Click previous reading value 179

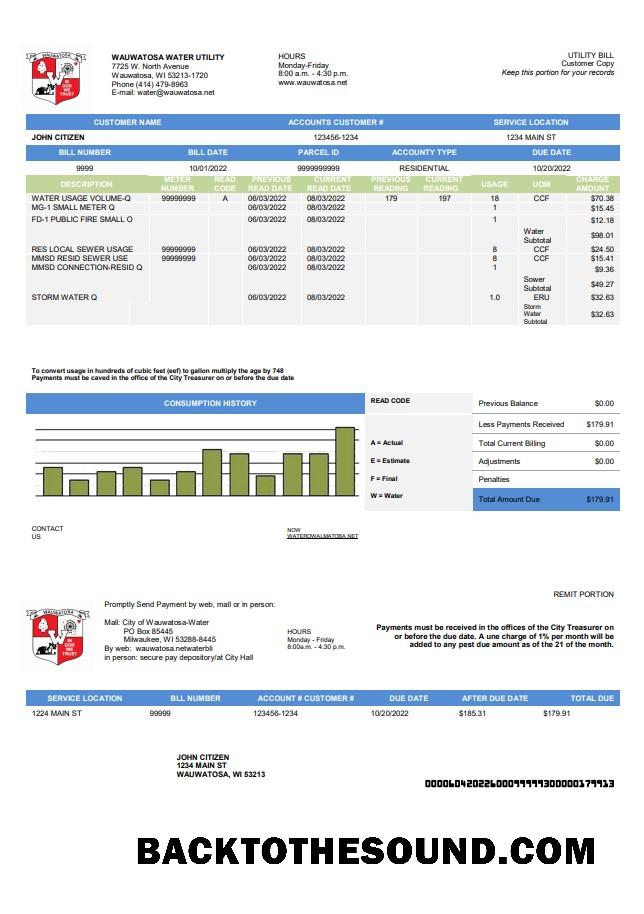pos(391,199)
